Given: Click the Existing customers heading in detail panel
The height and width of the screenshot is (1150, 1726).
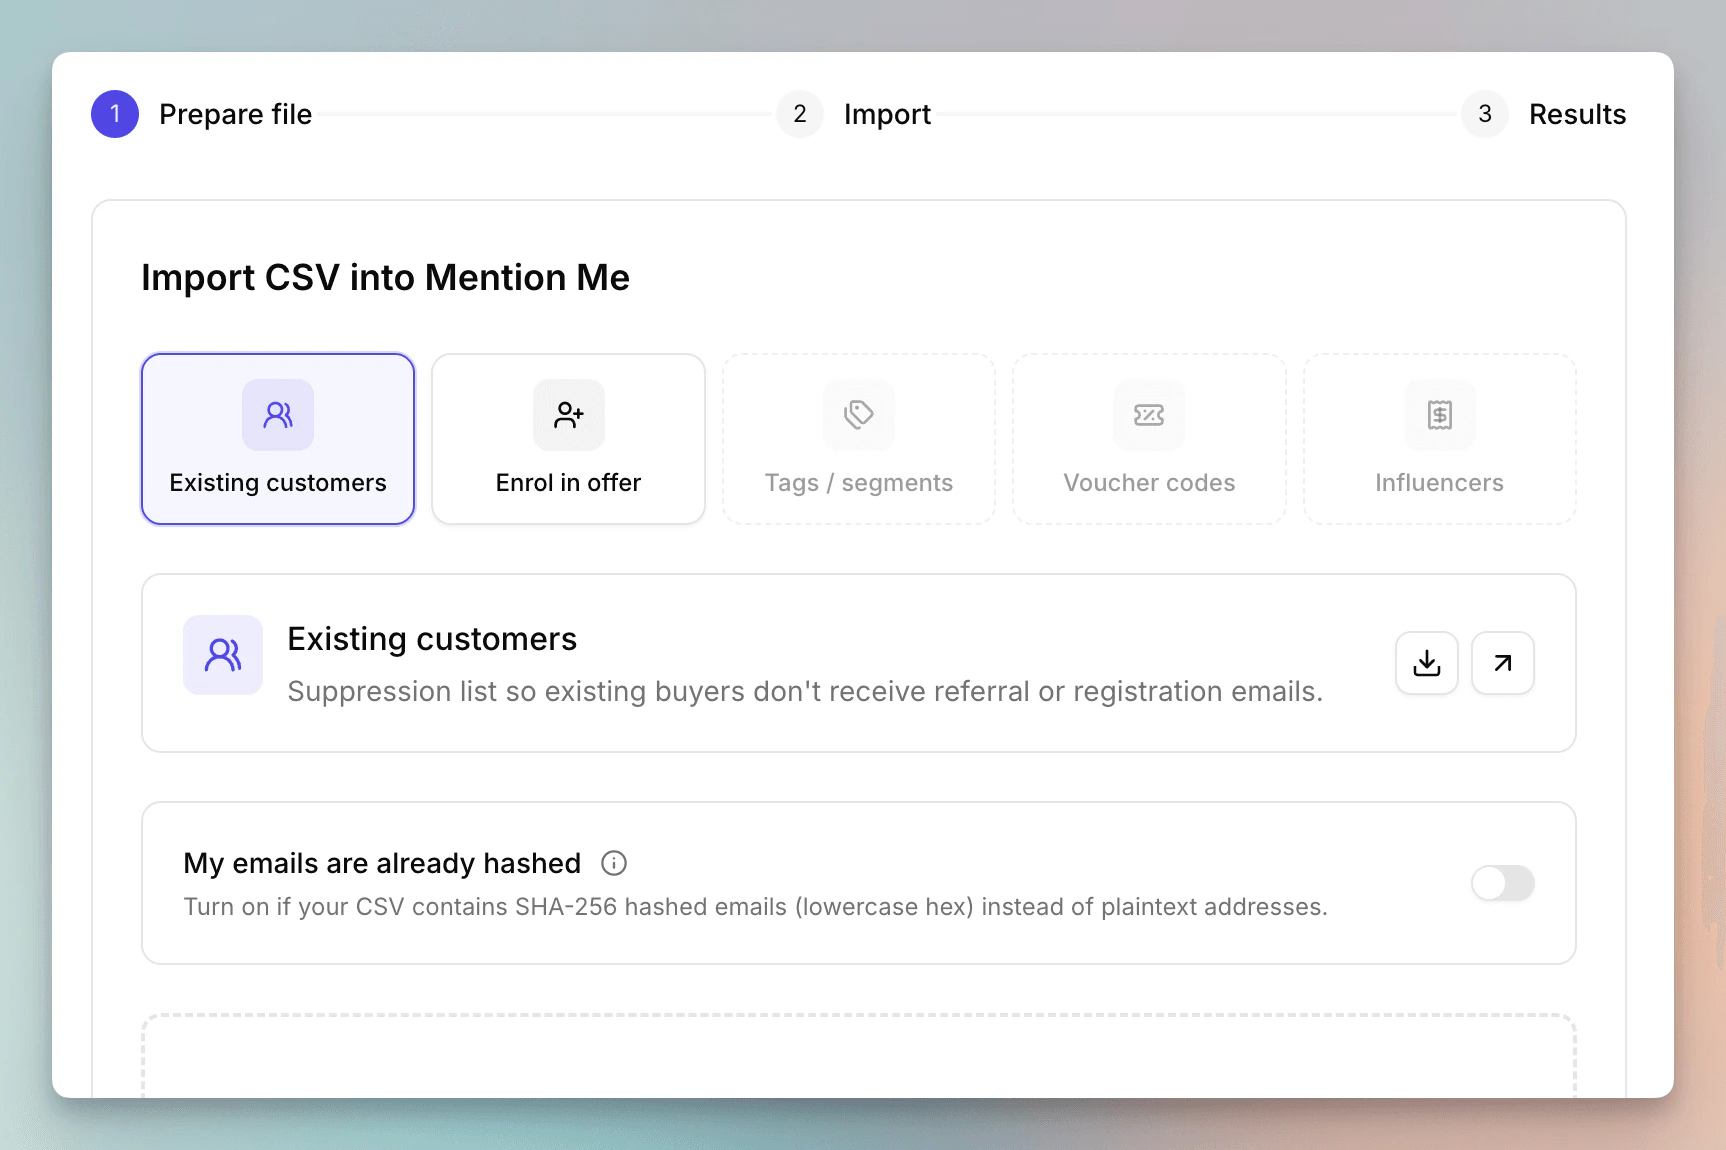Looking at the screenshot, I should tap(432, 639).
